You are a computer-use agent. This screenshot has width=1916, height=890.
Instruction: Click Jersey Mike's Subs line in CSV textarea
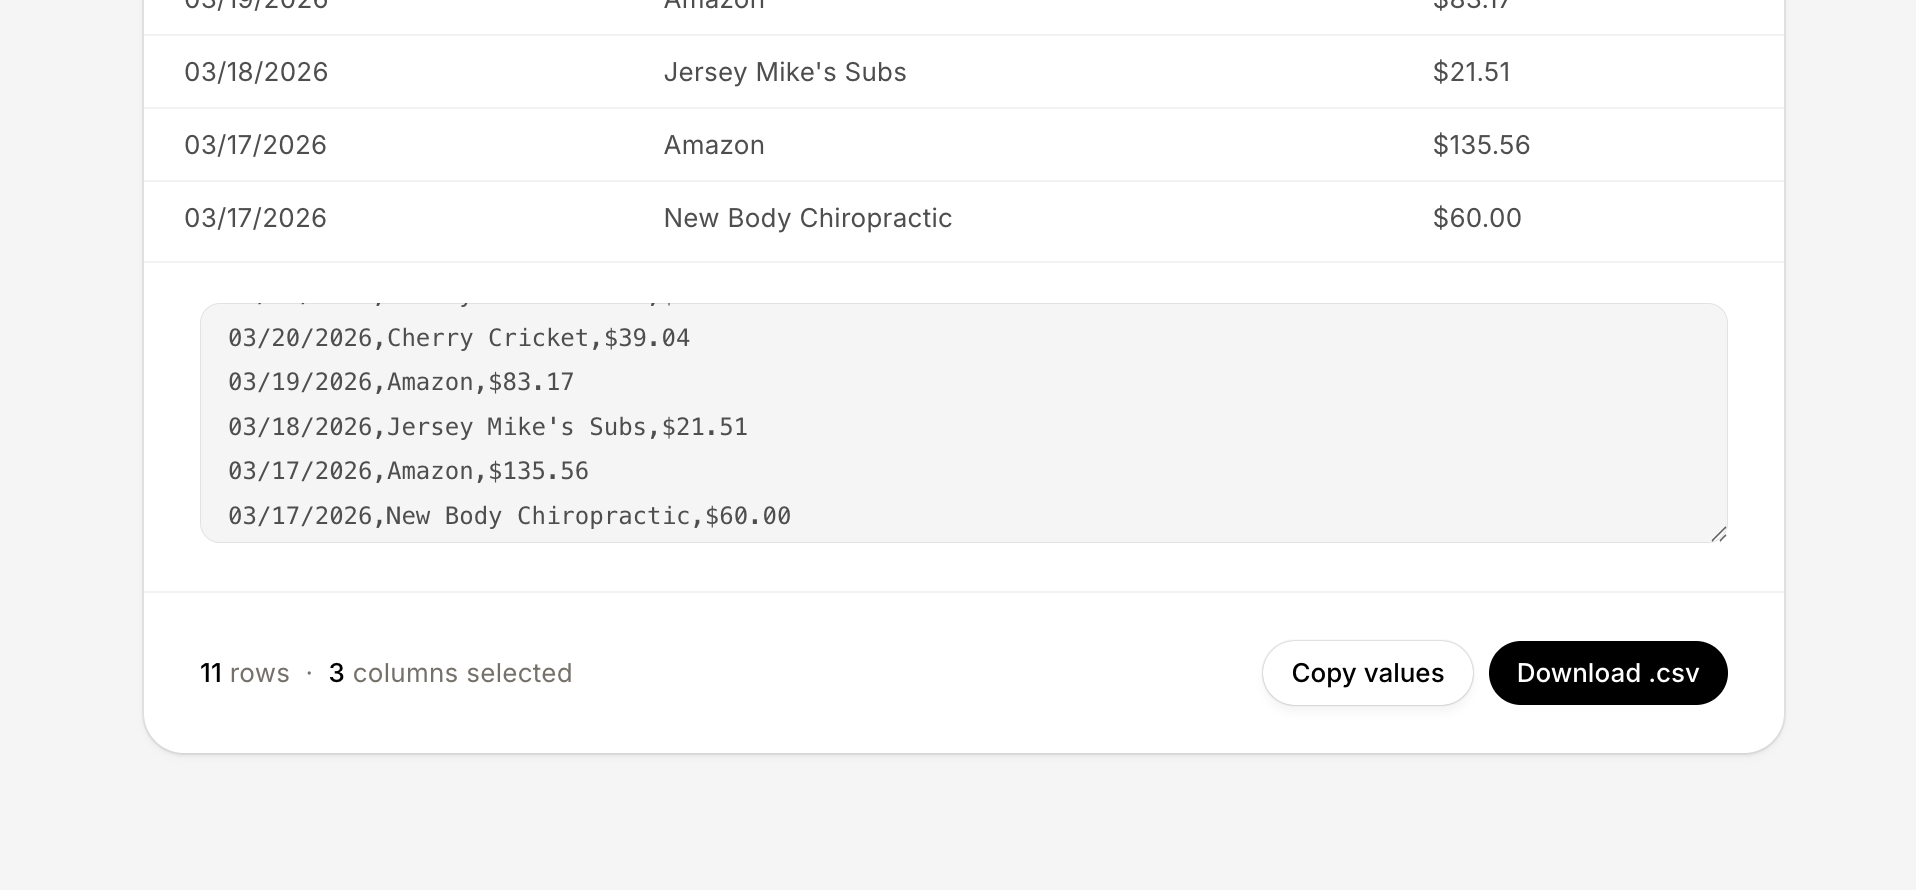(x=488, y=427)
